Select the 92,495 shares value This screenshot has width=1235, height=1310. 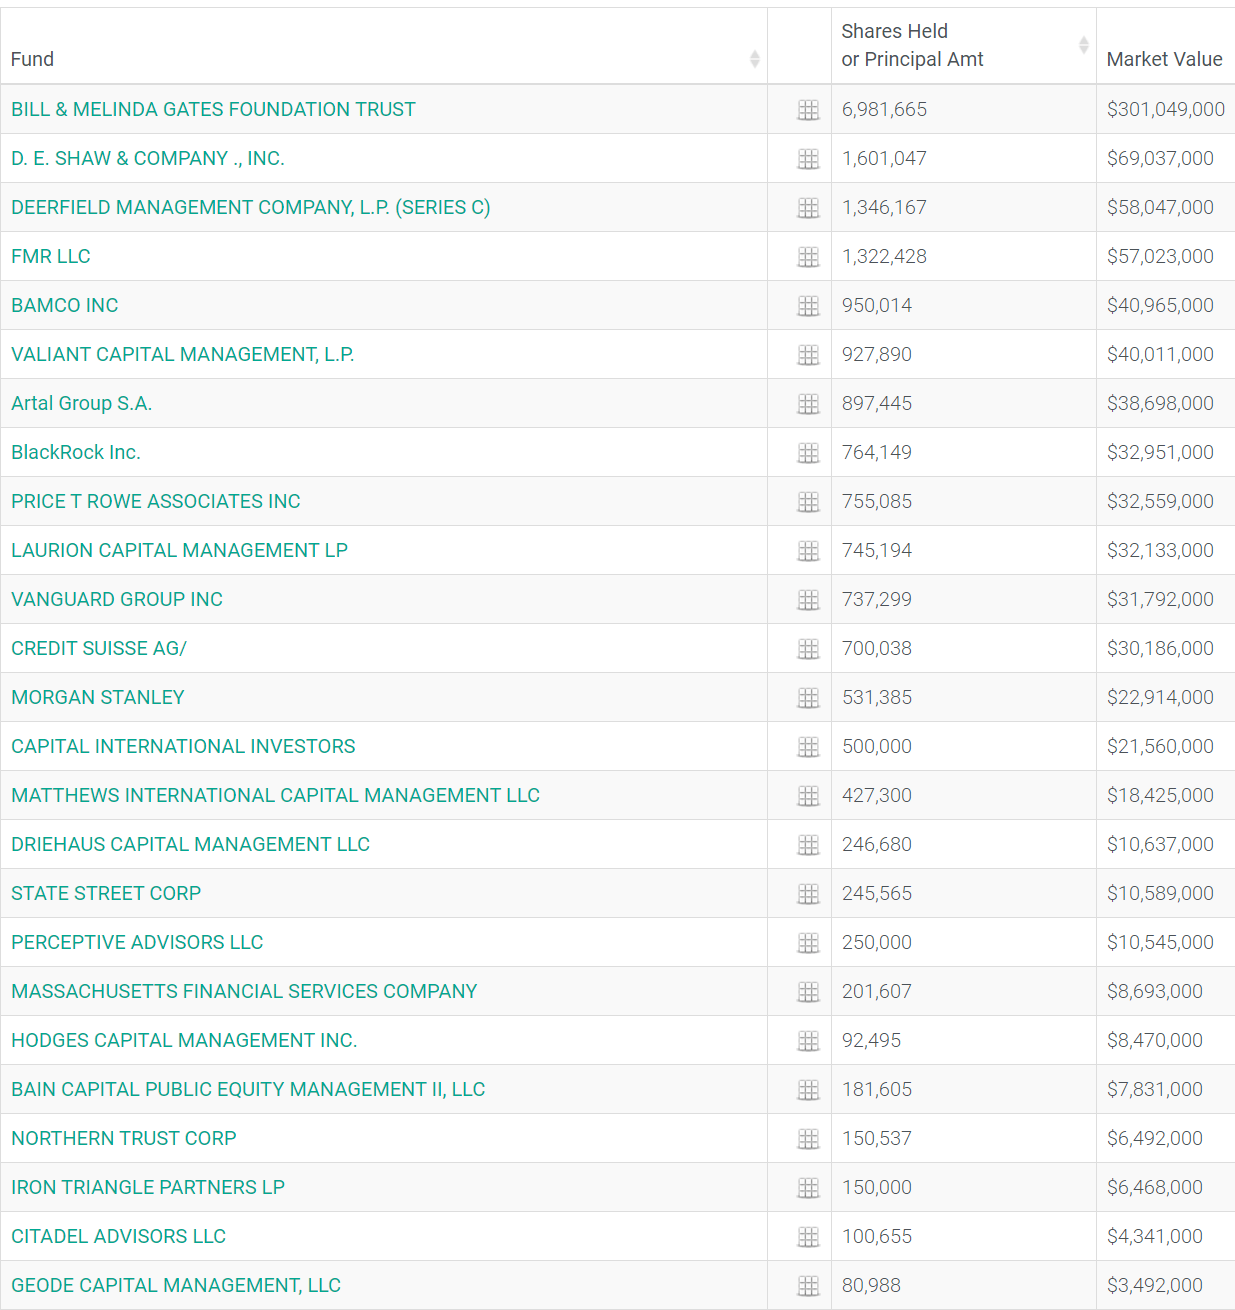pyautogui.click(x=871, y=1040)
